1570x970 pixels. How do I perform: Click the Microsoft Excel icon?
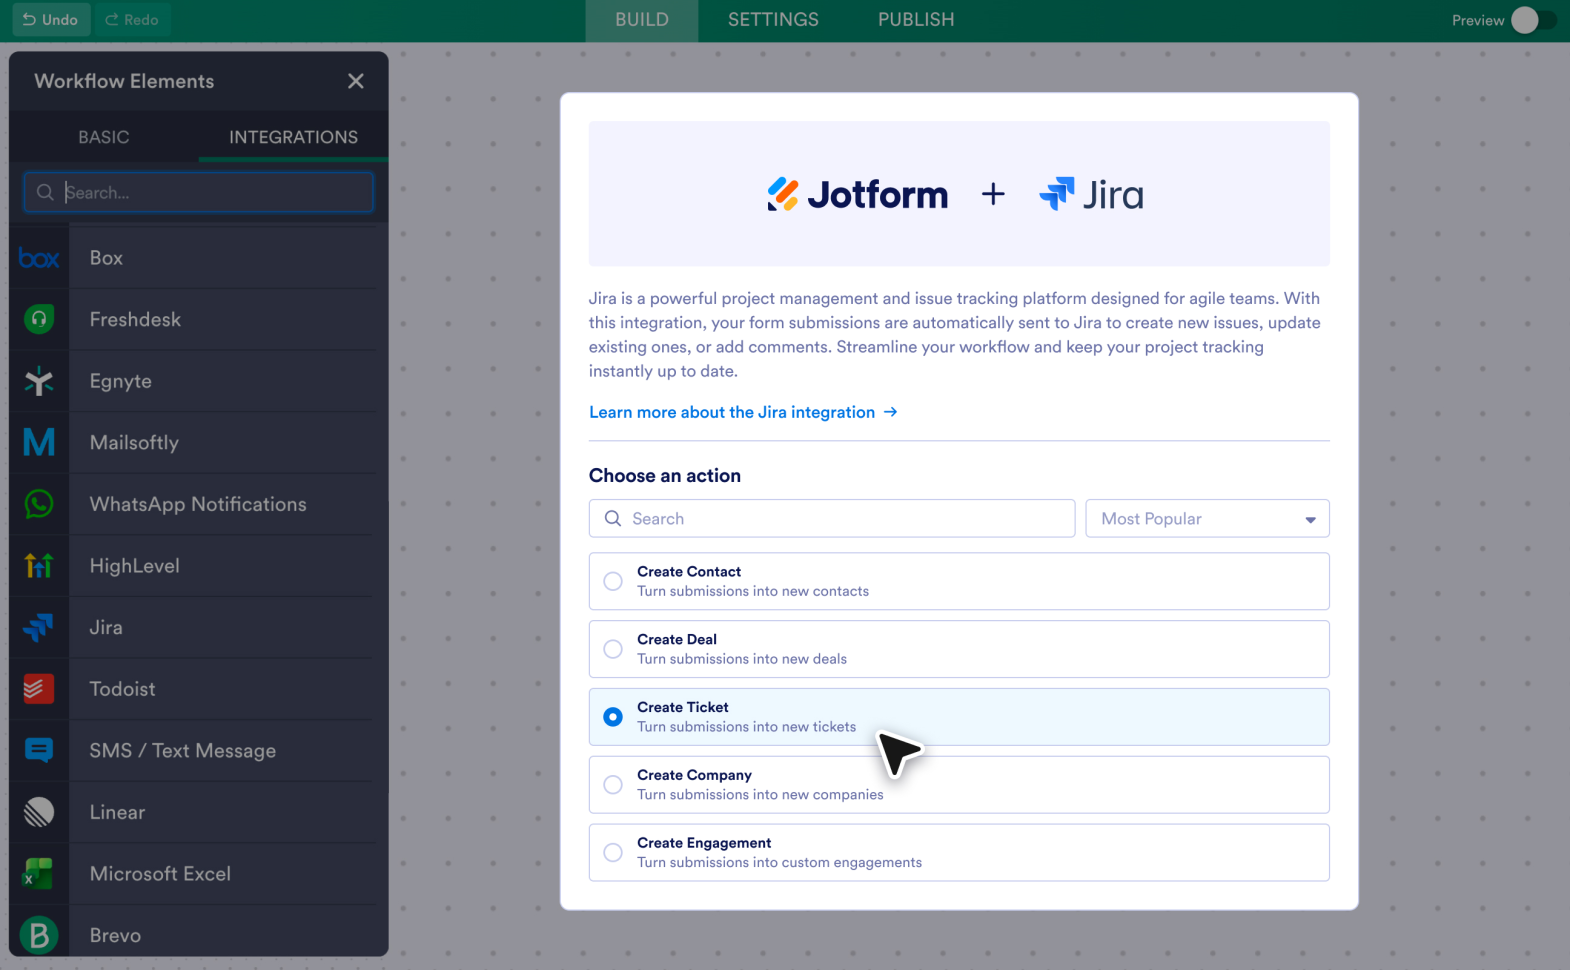pos(39,874)
